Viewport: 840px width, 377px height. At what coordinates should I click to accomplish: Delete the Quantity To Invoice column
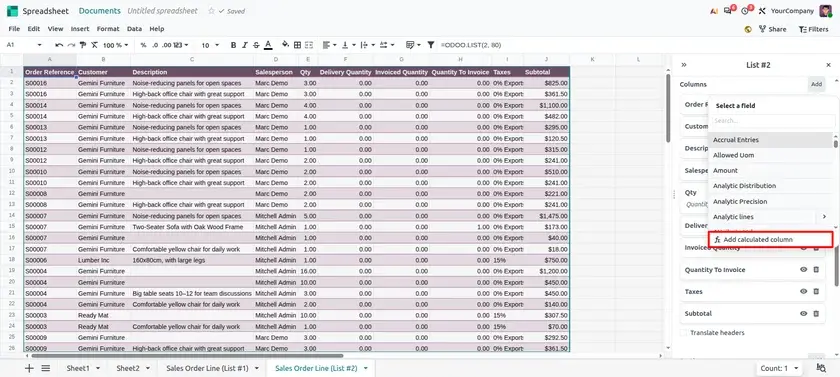(816, 270)
